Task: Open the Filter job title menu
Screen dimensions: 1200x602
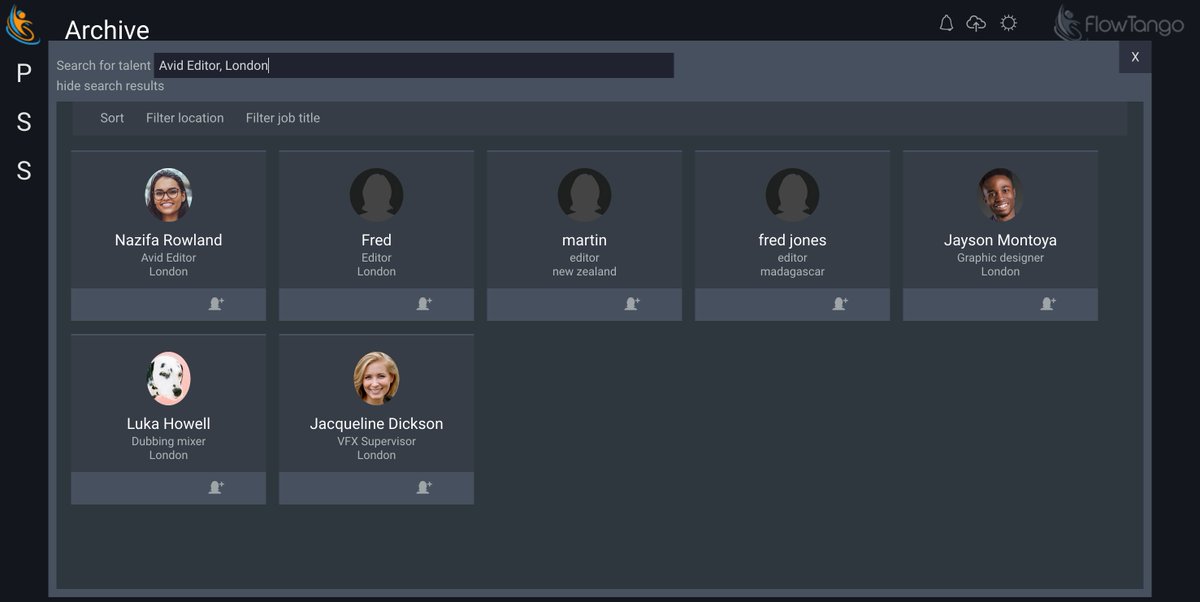Action: point(283,118)
